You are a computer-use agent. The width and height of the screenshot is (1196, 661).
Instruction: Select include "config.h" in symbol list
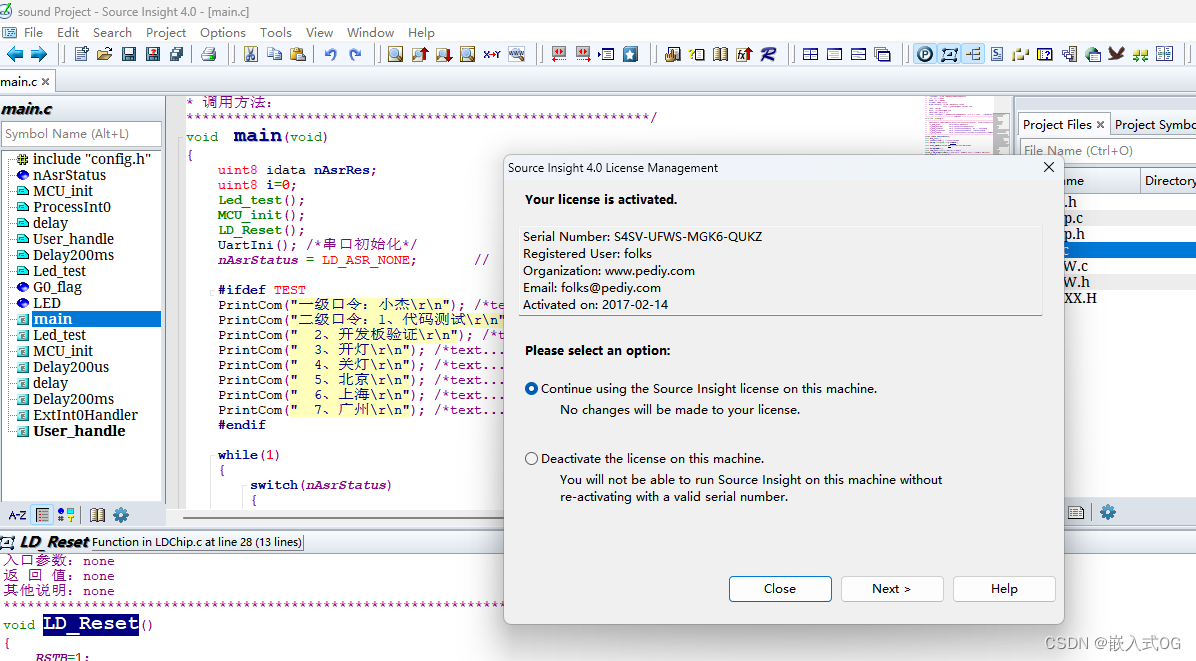(92, 159)
